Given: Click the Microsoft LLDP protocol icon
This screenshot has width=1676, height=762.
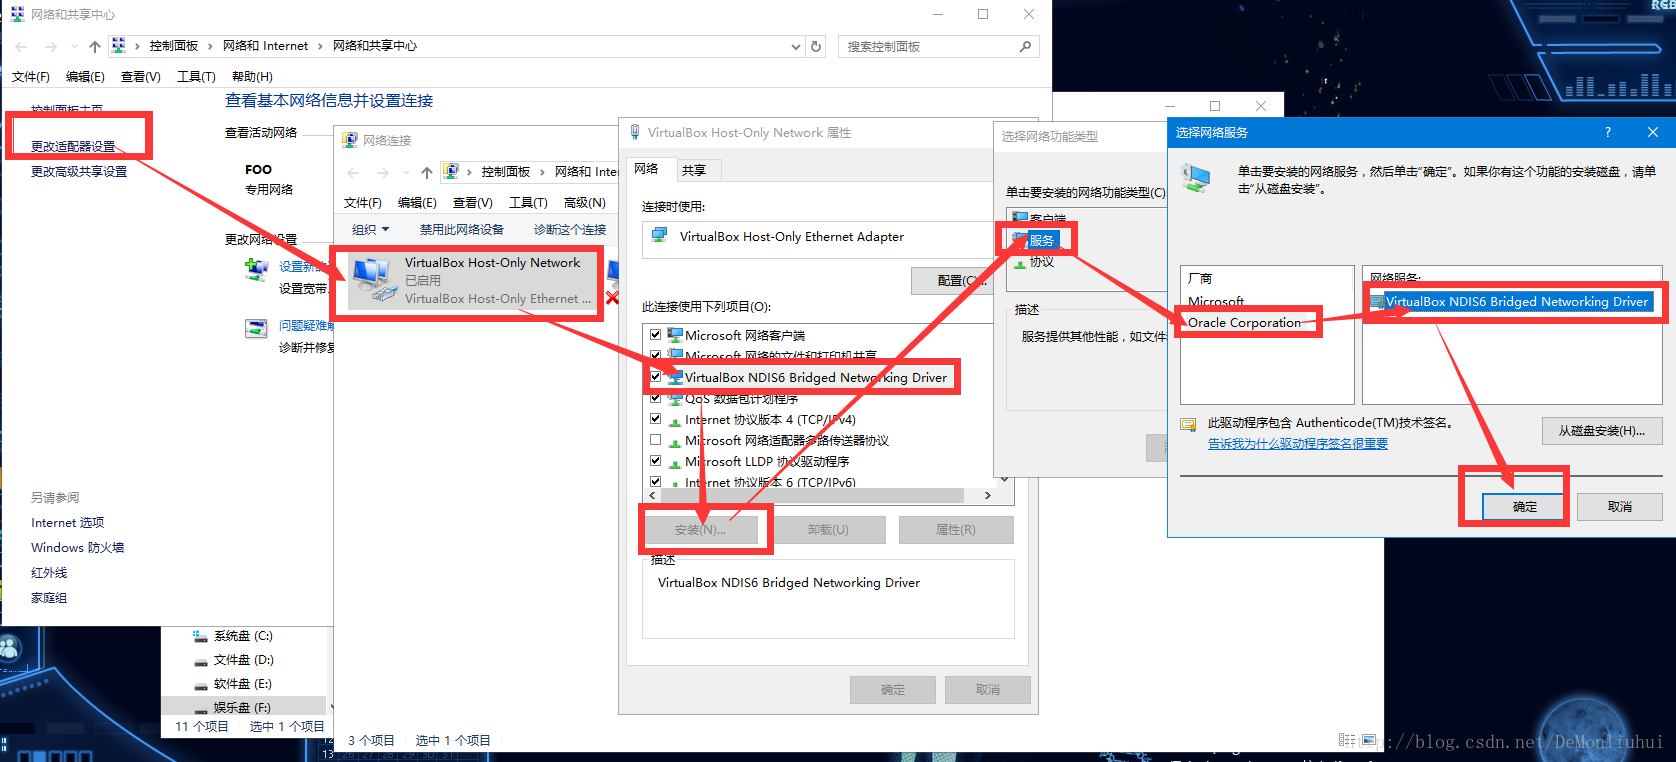Looking at the screenshot, I should point(675,462).
